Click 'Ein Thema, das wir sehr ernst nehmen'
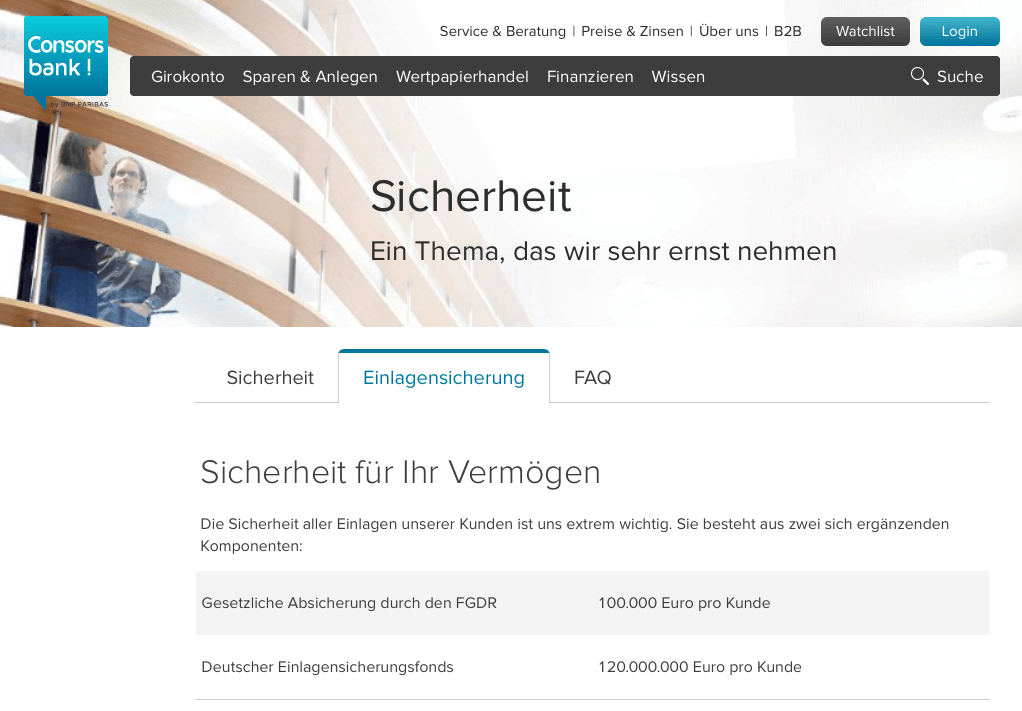Viewport: 1022px width, 711px height. click(x=603, y=252)
